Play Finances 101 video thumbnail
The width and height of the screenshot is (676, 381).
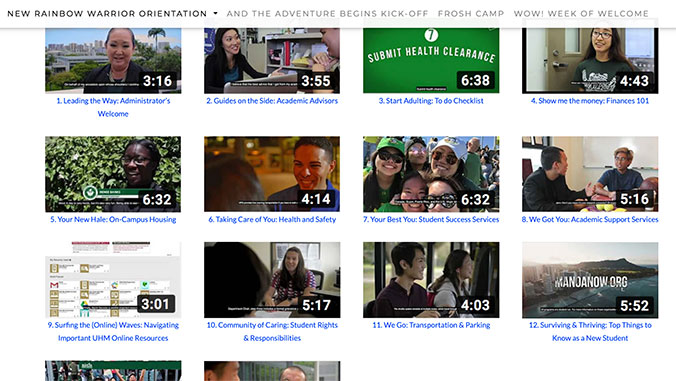click(x=590, y=60)
